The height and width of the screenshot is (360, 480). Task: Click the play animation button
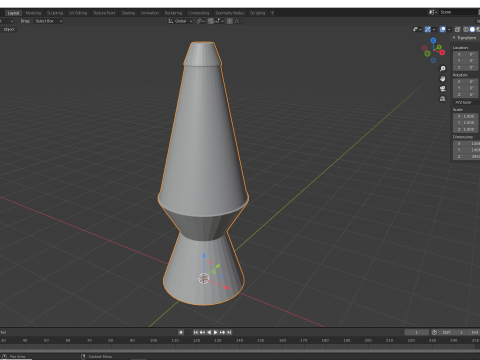(x=215, y=332)
